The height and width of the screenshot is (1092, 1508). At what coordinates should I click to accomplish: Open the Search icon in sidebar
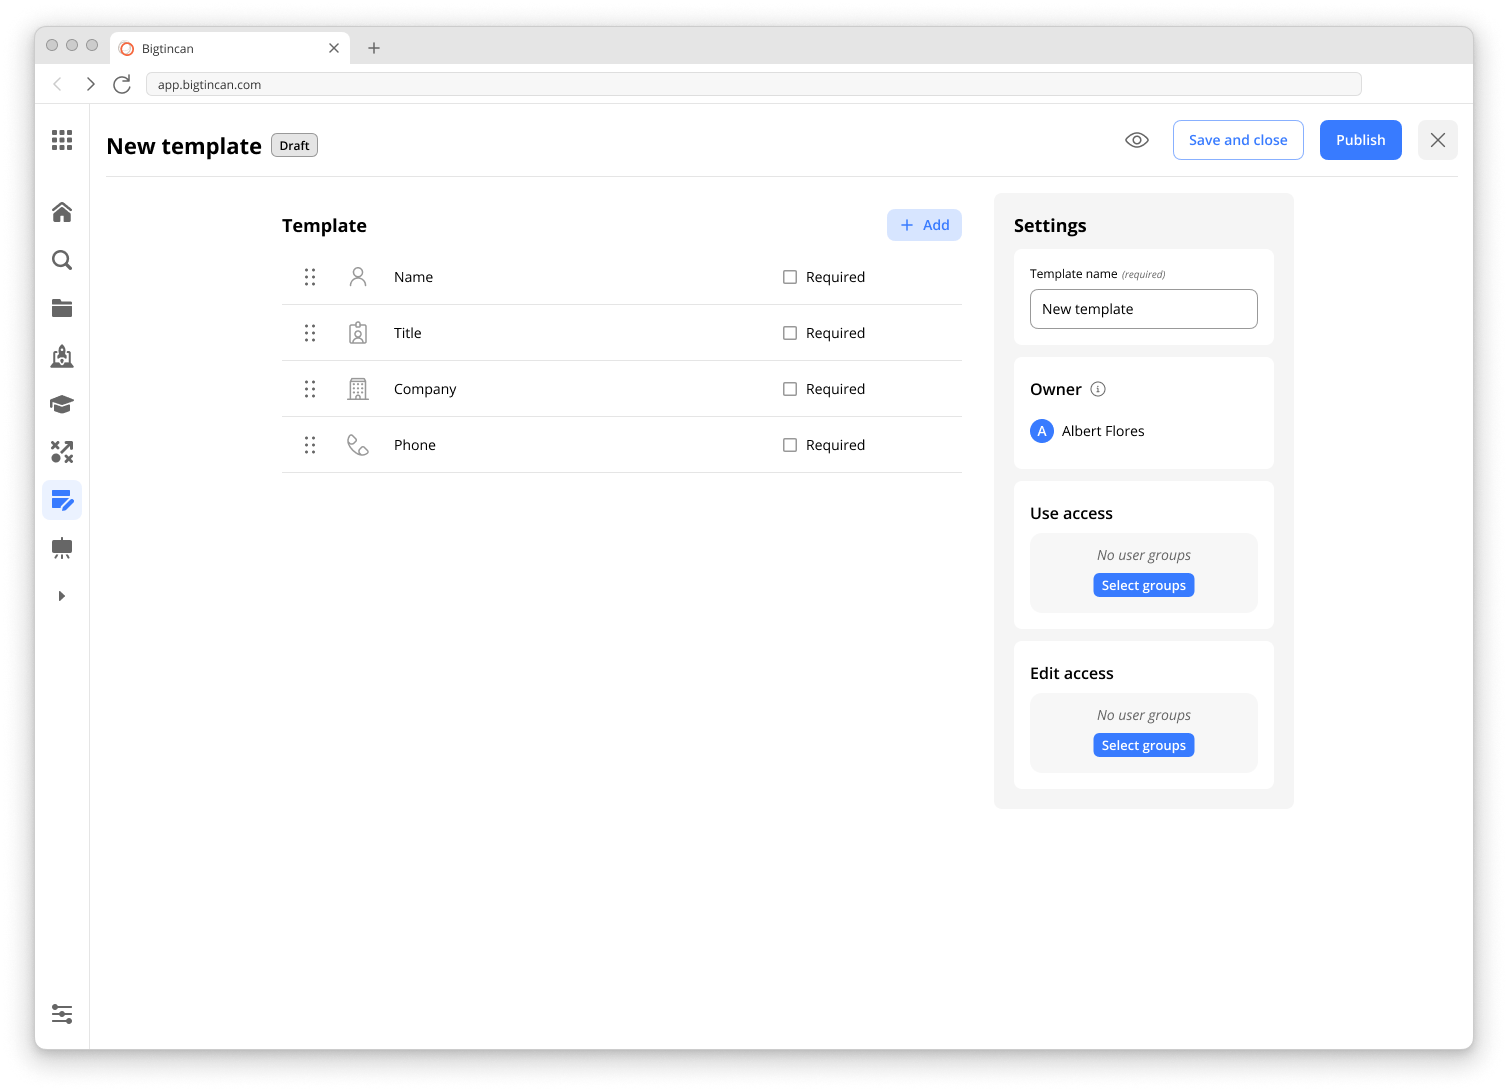(x=62, y=260)
